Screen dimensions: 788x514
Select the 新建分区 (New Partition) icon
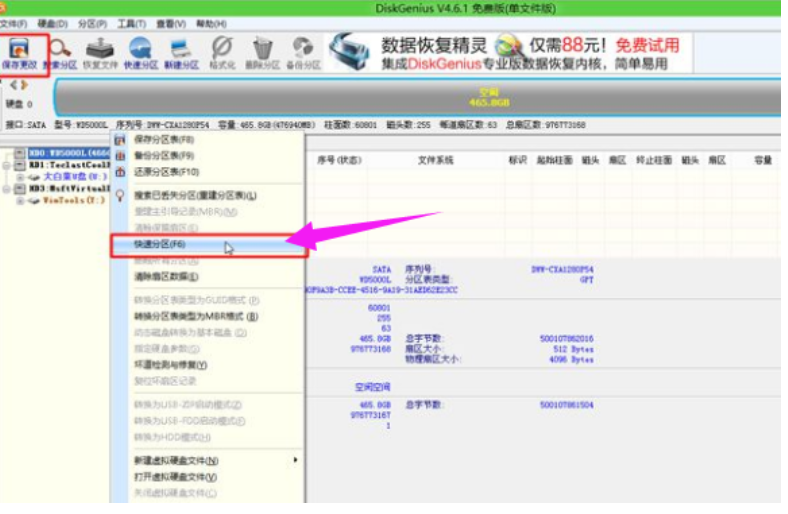pyautogui.click(x=182, y=50)
